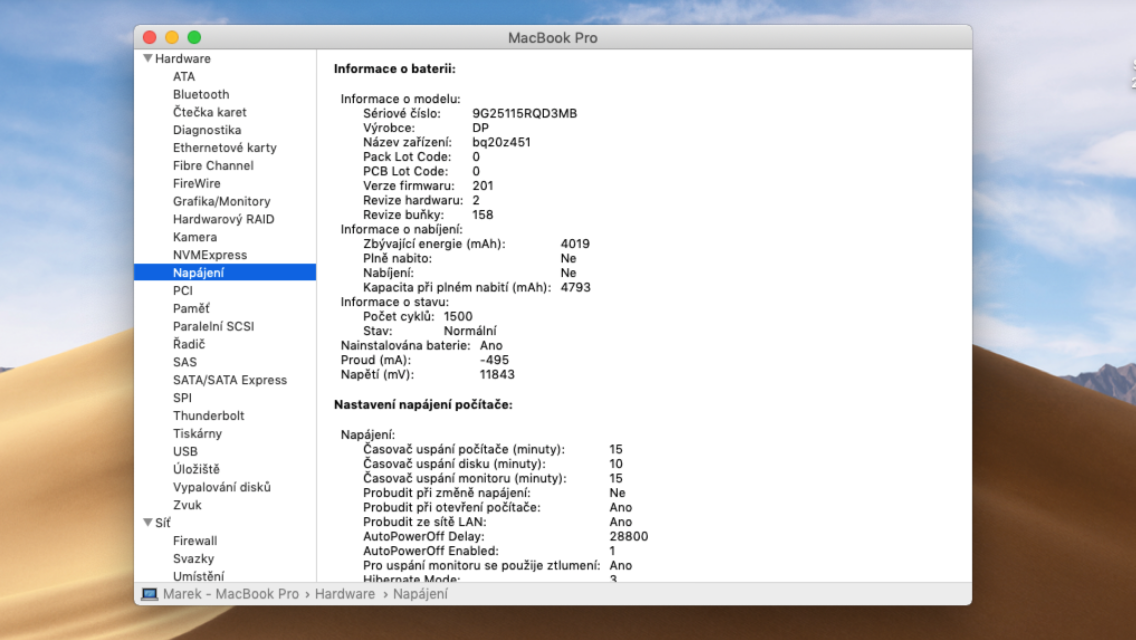Select Firewall under Síť
Viewport: 1136px width, 640px height.
194,541
